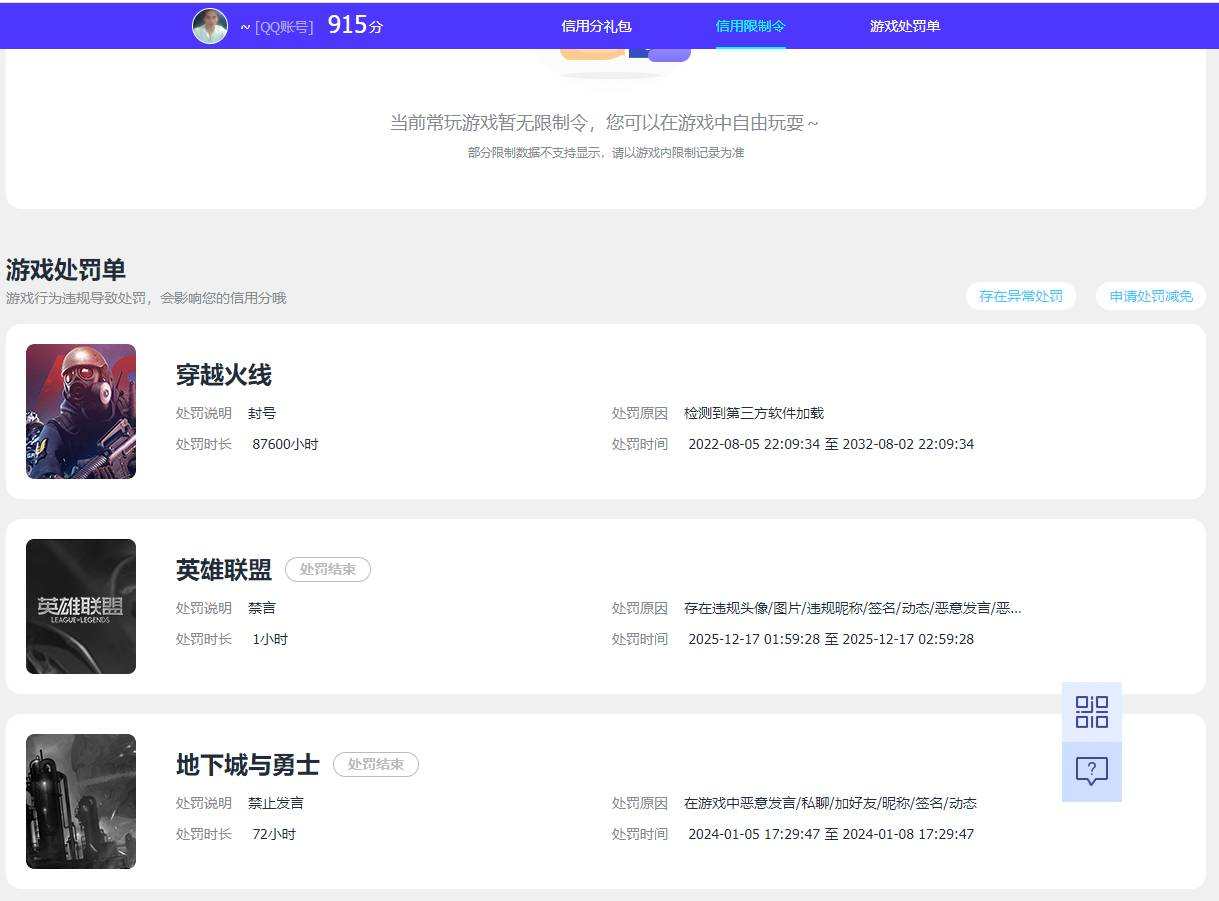Screen dimensions: 1219x901
Task: Click the 在游戏中恶意发言 penalty reason text
Action: [830, 803]
